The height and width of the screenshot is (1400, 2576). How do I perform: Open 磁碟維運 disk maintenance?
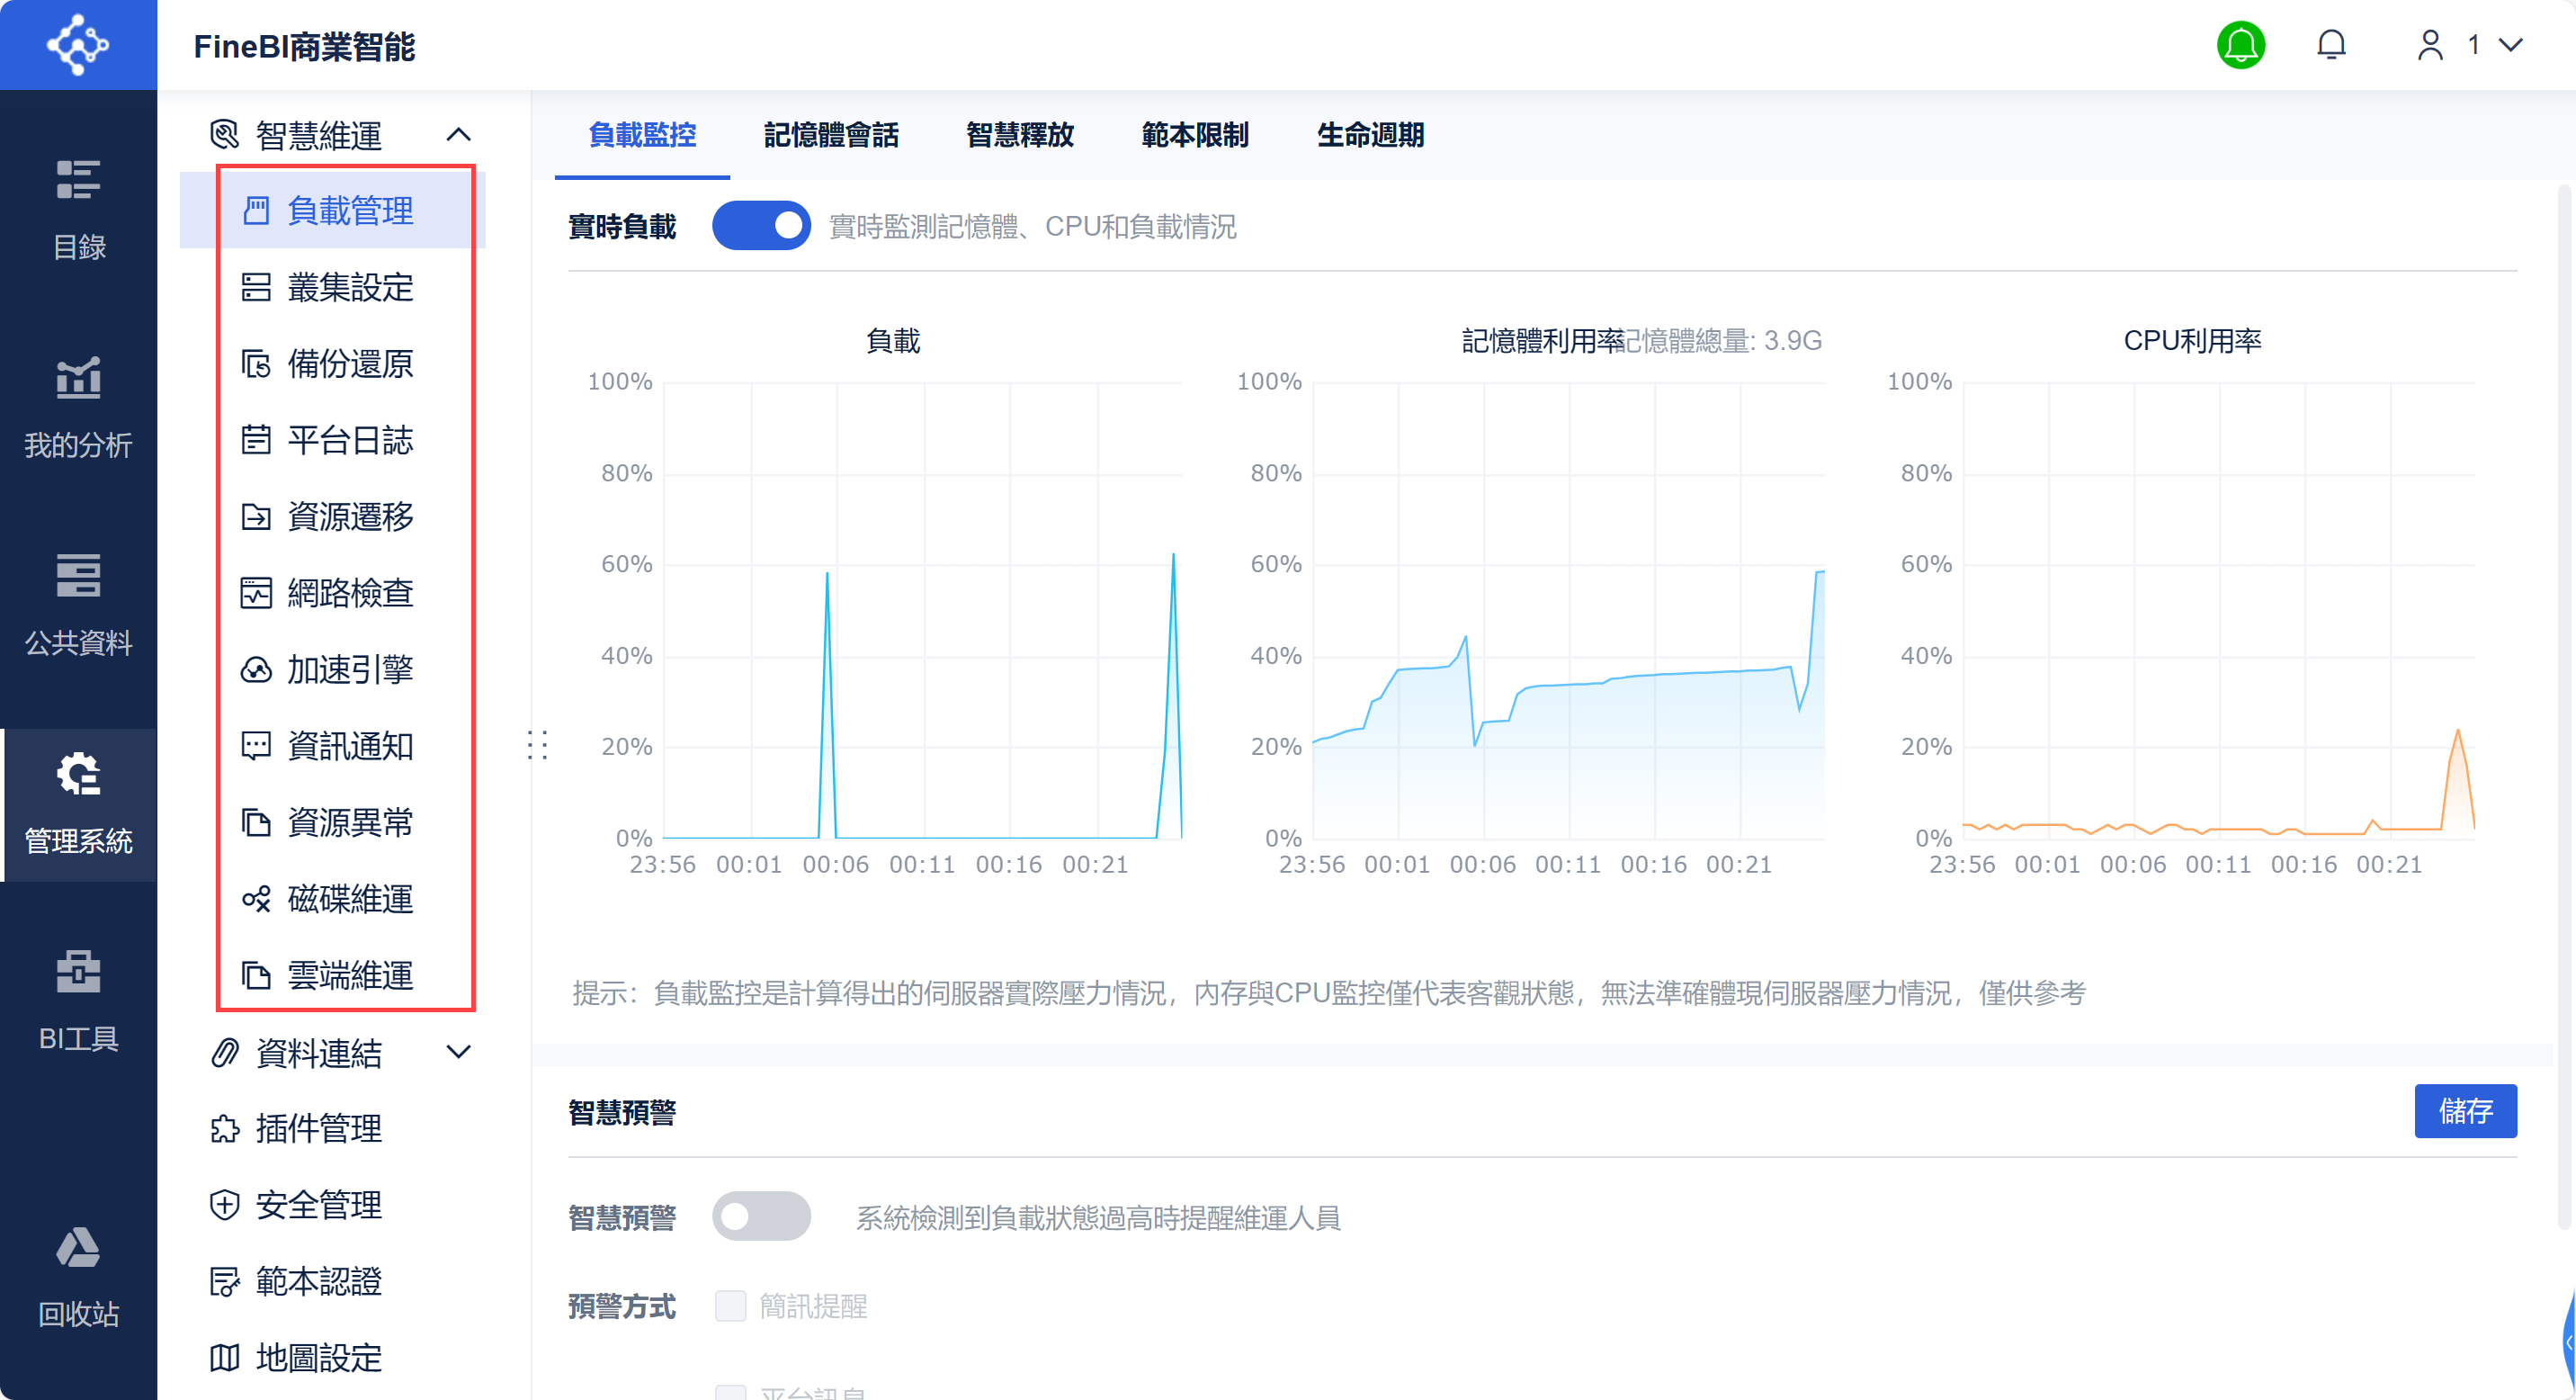[350, 899]
